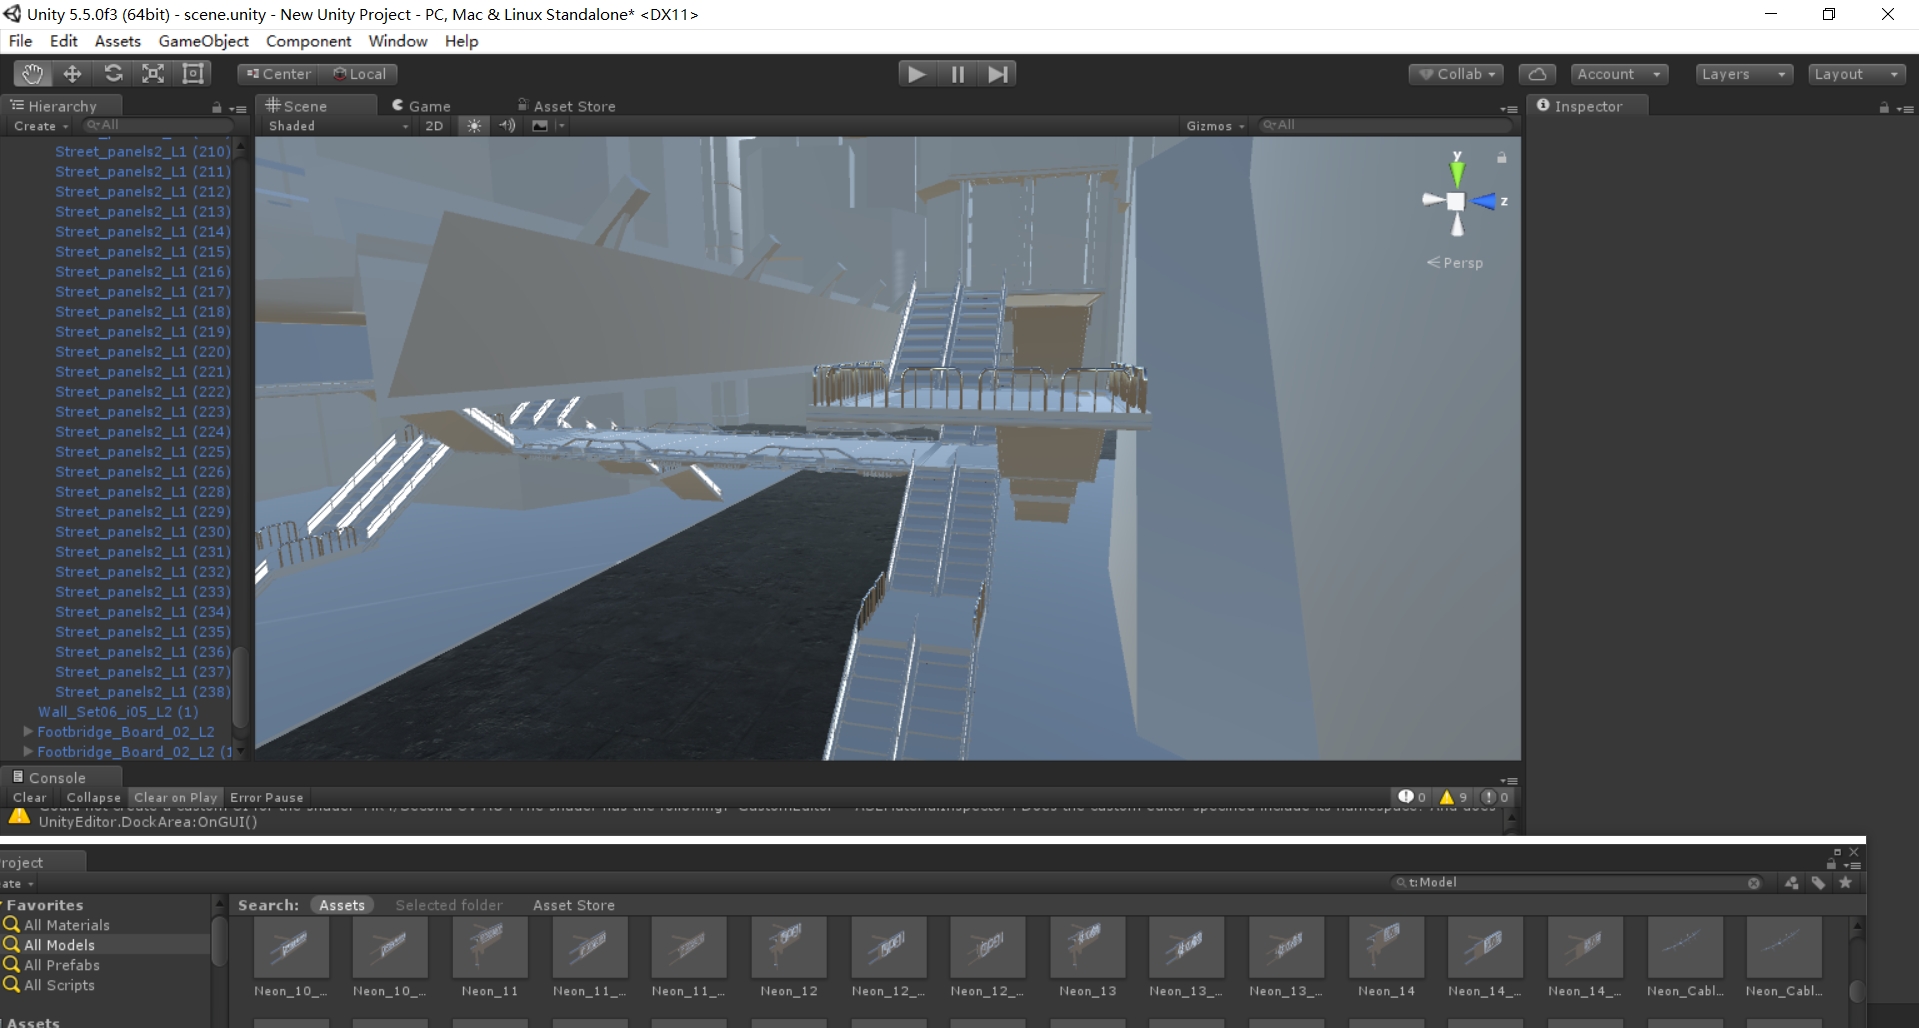Screen dimensions: 1919x1028
Task: Filter project search to Selected folder
Action: (x=449, y=905)
